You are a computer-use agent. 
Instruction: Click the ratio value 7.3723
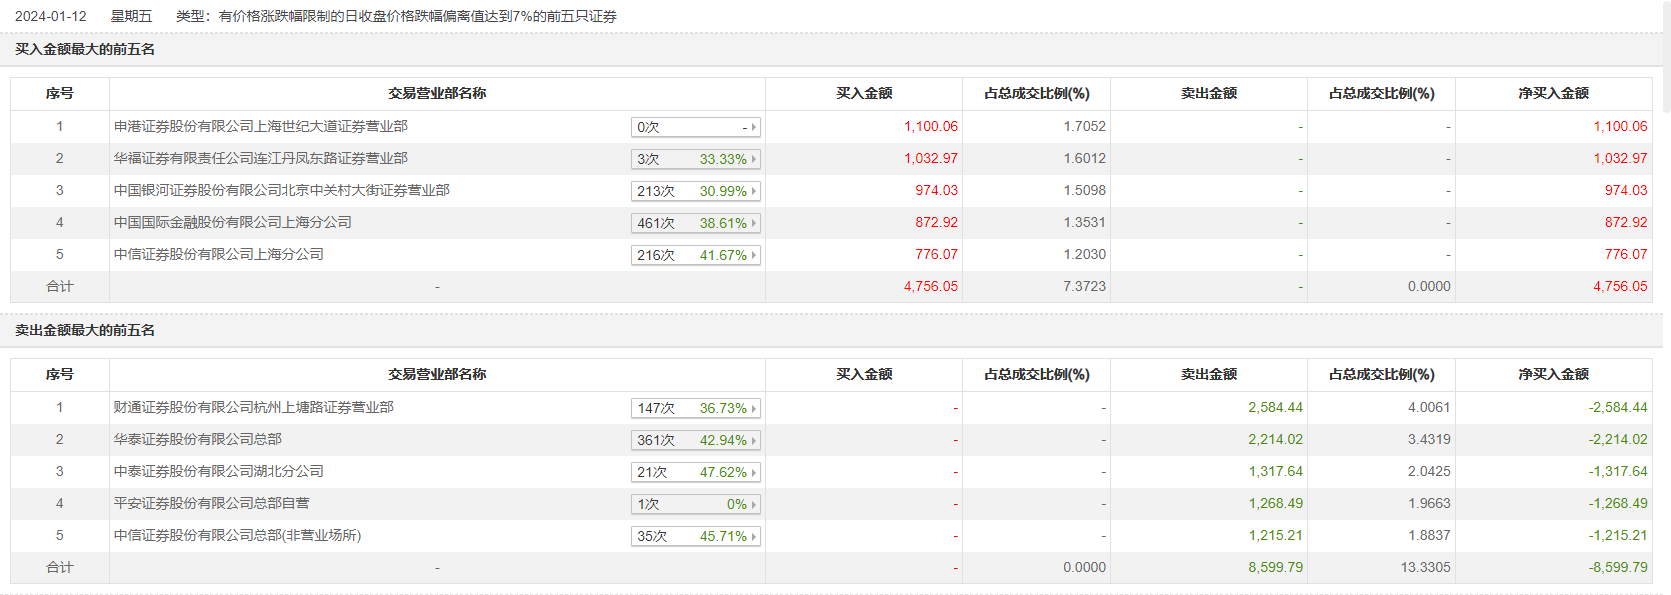1085,286
